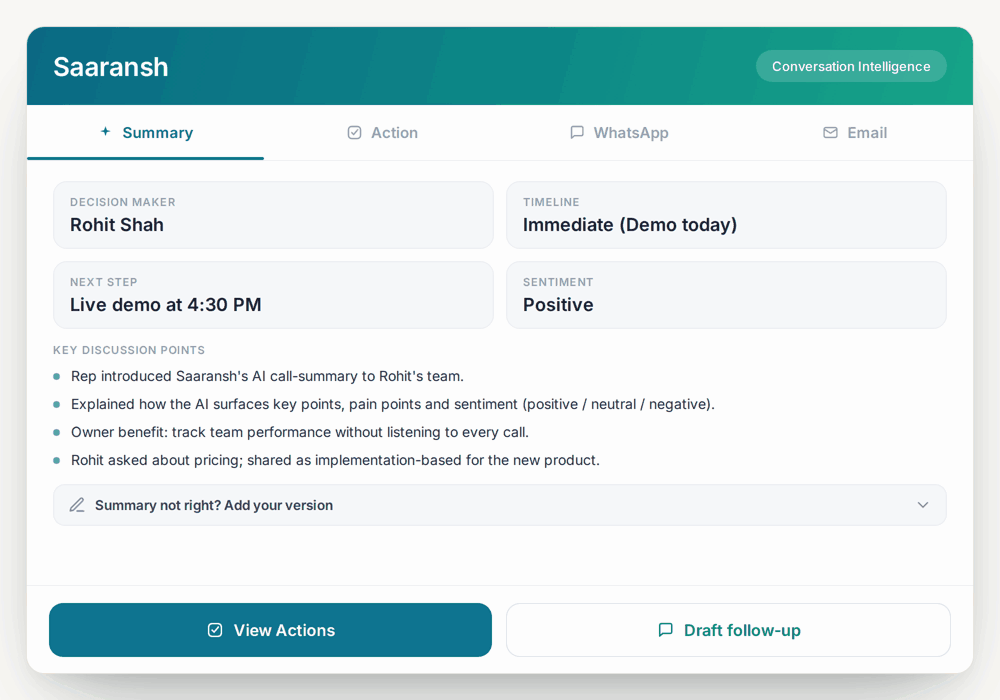Image resolution: width=1000 pixels, height=700 pixels.
Task: Click 'Rohit asked about pricing' bullet
Action: pyautogui.click(x=335, y=460)
